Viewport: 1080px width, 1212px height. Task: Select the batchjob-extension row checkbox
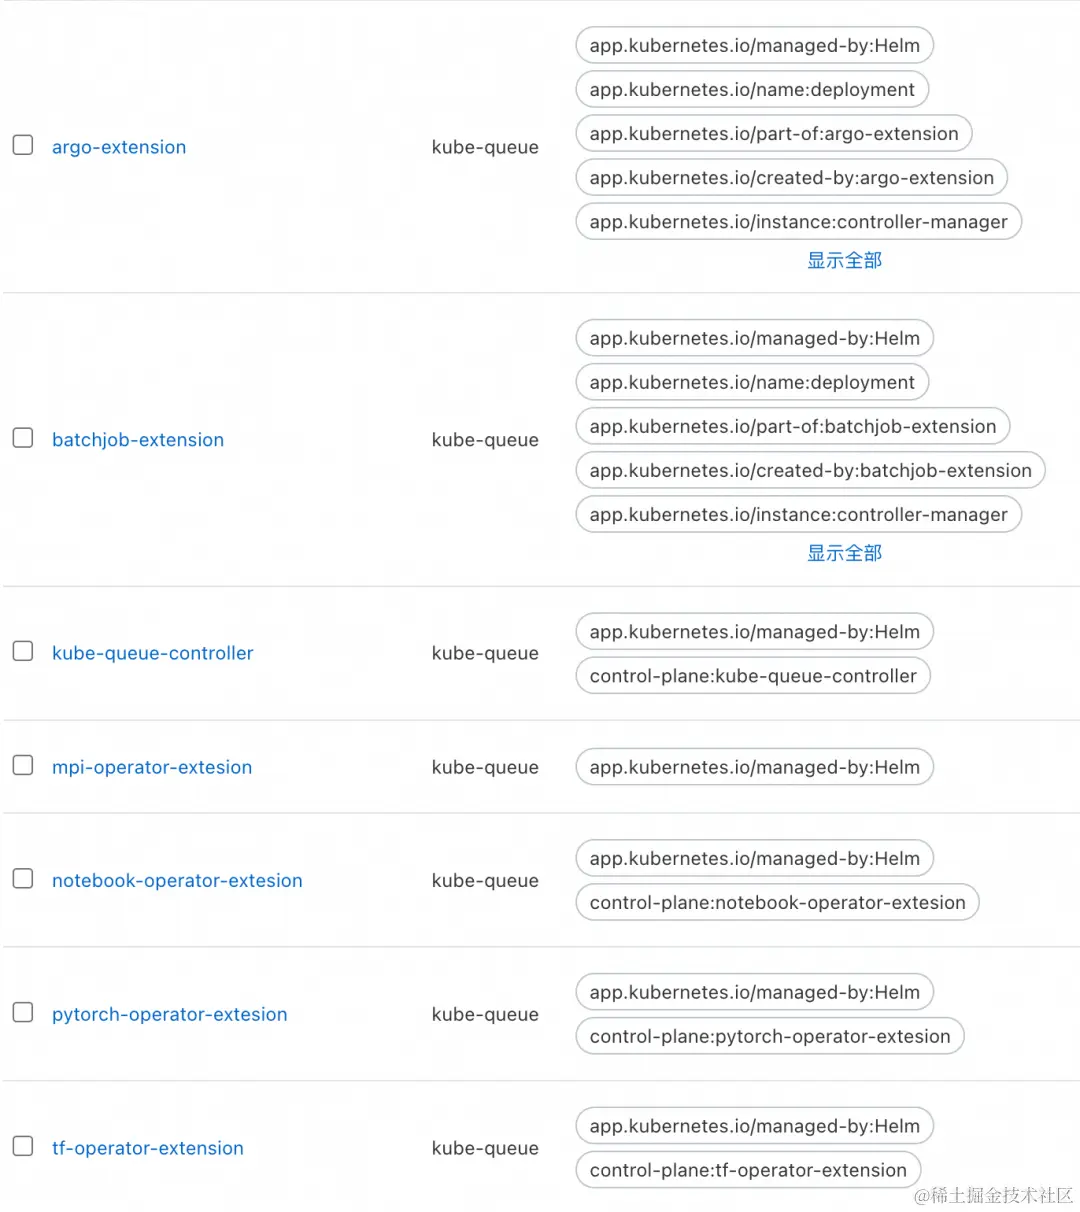click(x=23, y=439)
